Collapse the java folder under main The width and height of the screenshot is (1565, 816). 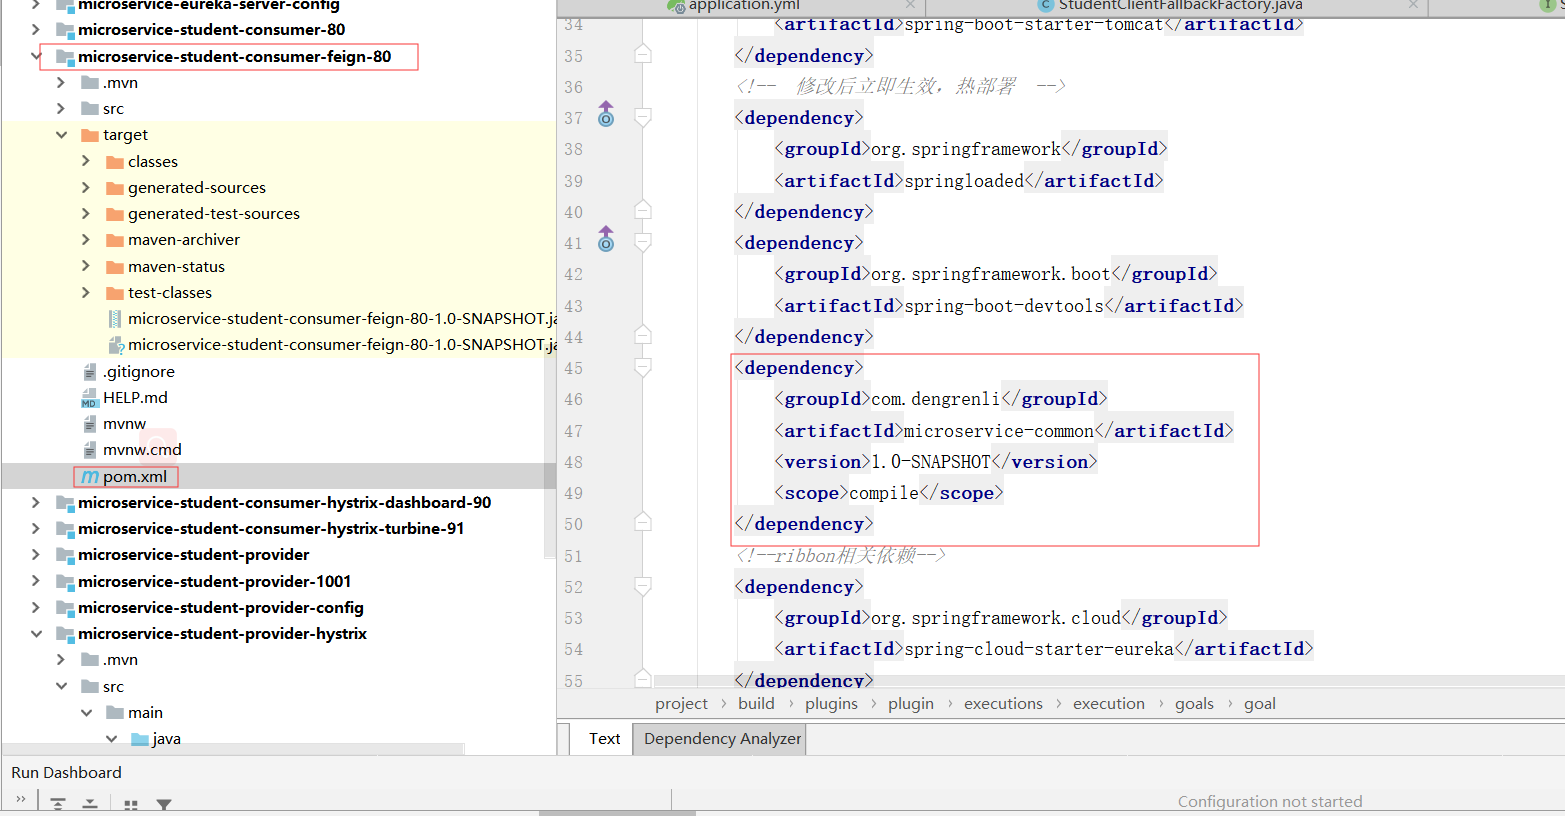pos(111,738)
